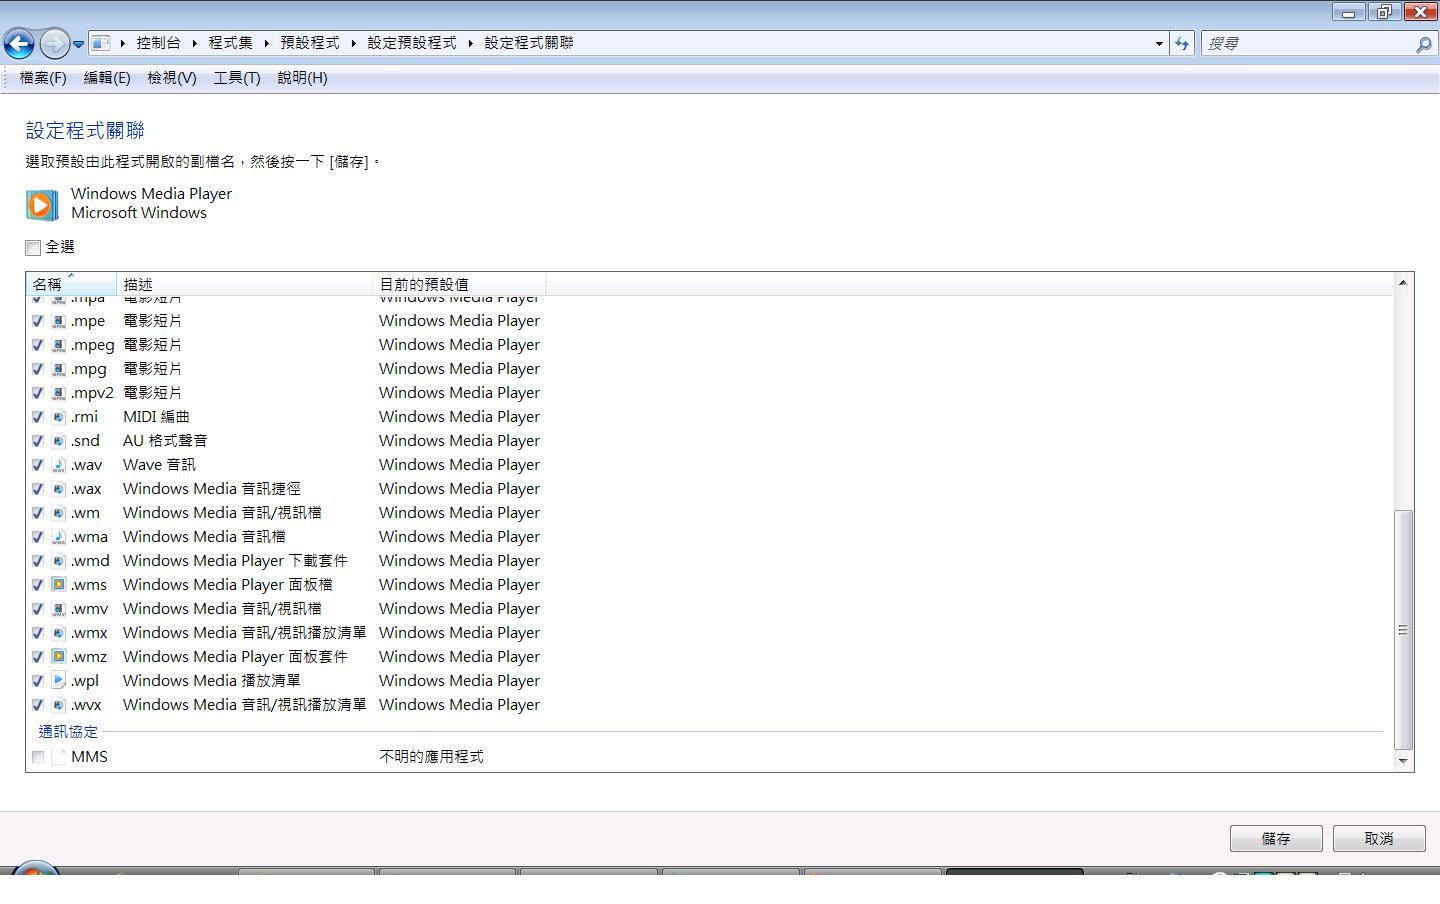Click the .rmi file type icon

click(x=59, y=417)
